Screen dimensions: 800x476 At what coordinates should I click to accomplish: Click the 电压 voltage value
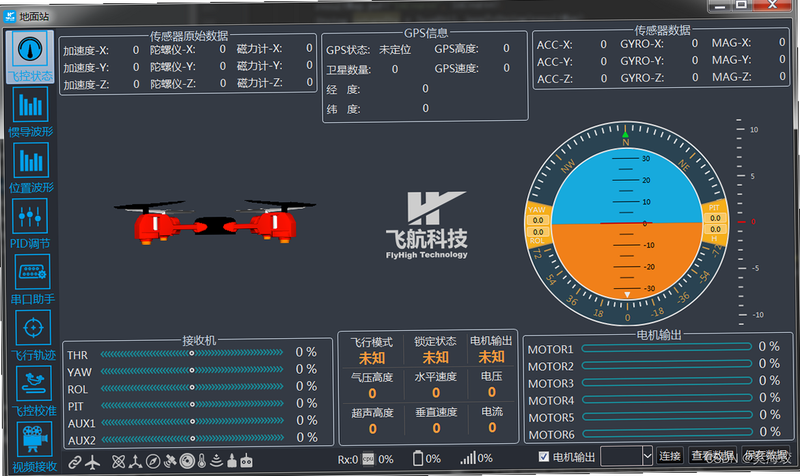point(492,392)
